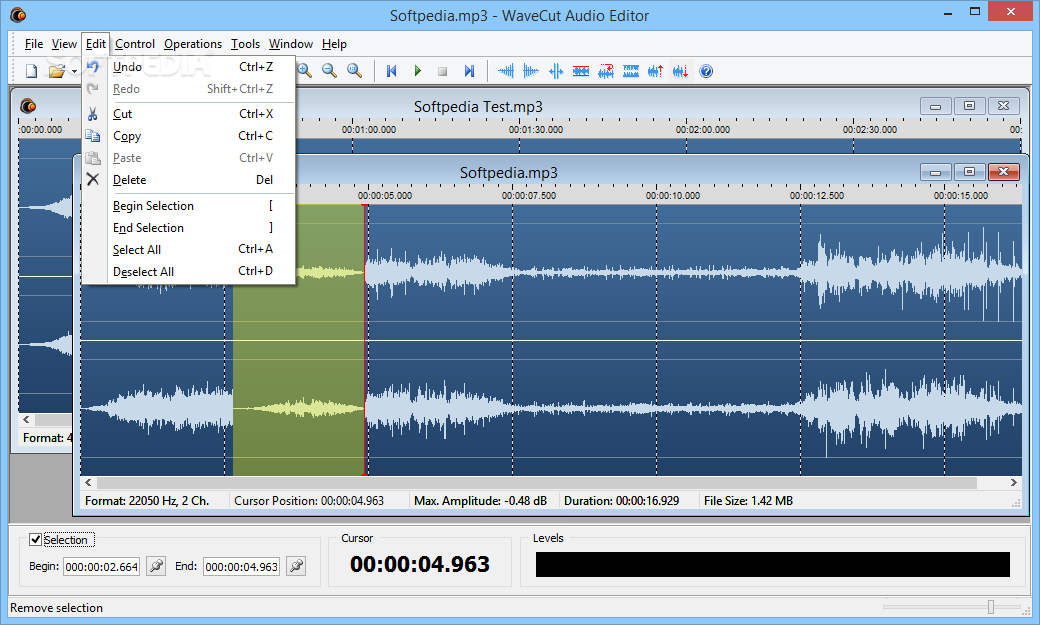Click the trim/crop waveform icon
The width and height of the screenshot is (1040, 625).
[556, 71]
